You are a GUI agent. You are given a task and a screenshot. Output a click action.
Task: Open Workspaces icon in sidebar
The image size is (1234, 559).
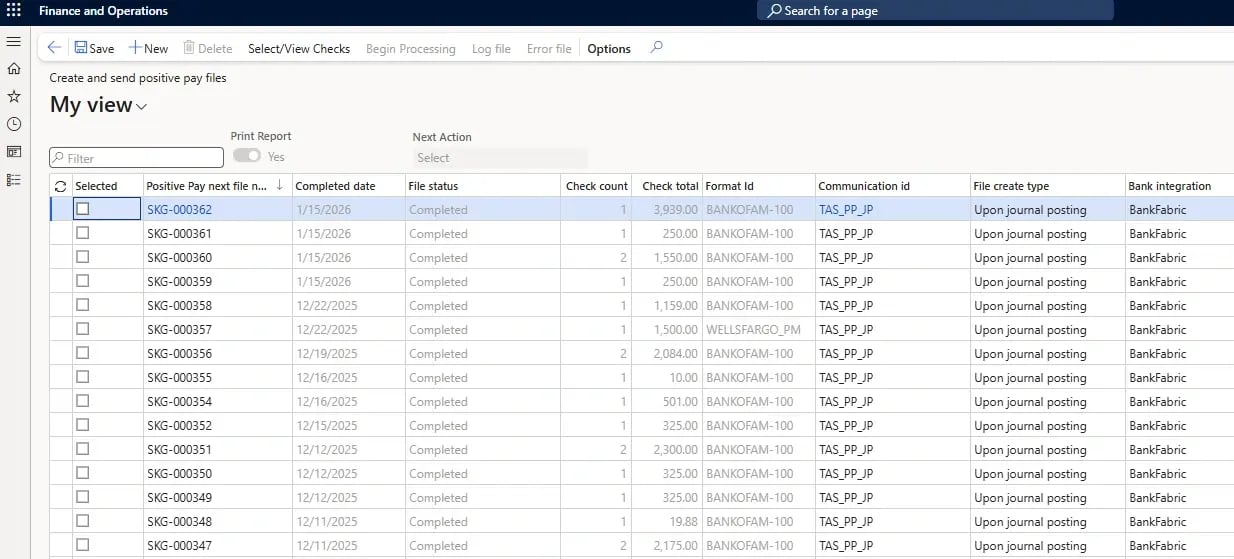tap(14, 152)
